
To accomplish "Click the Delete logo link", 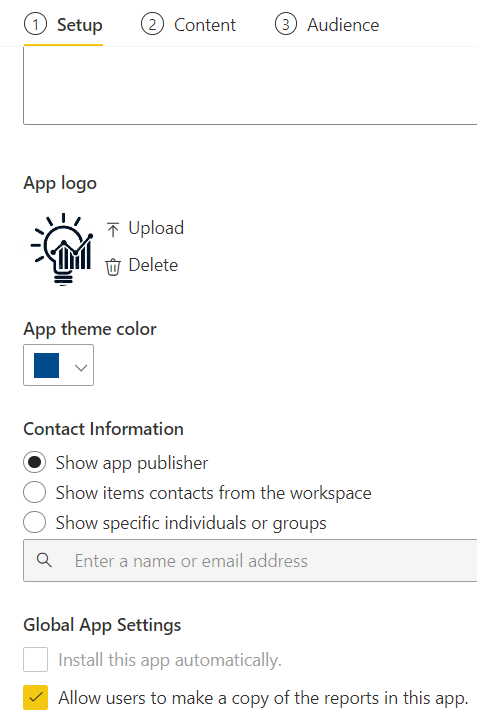I will click(x=153, y=265).
